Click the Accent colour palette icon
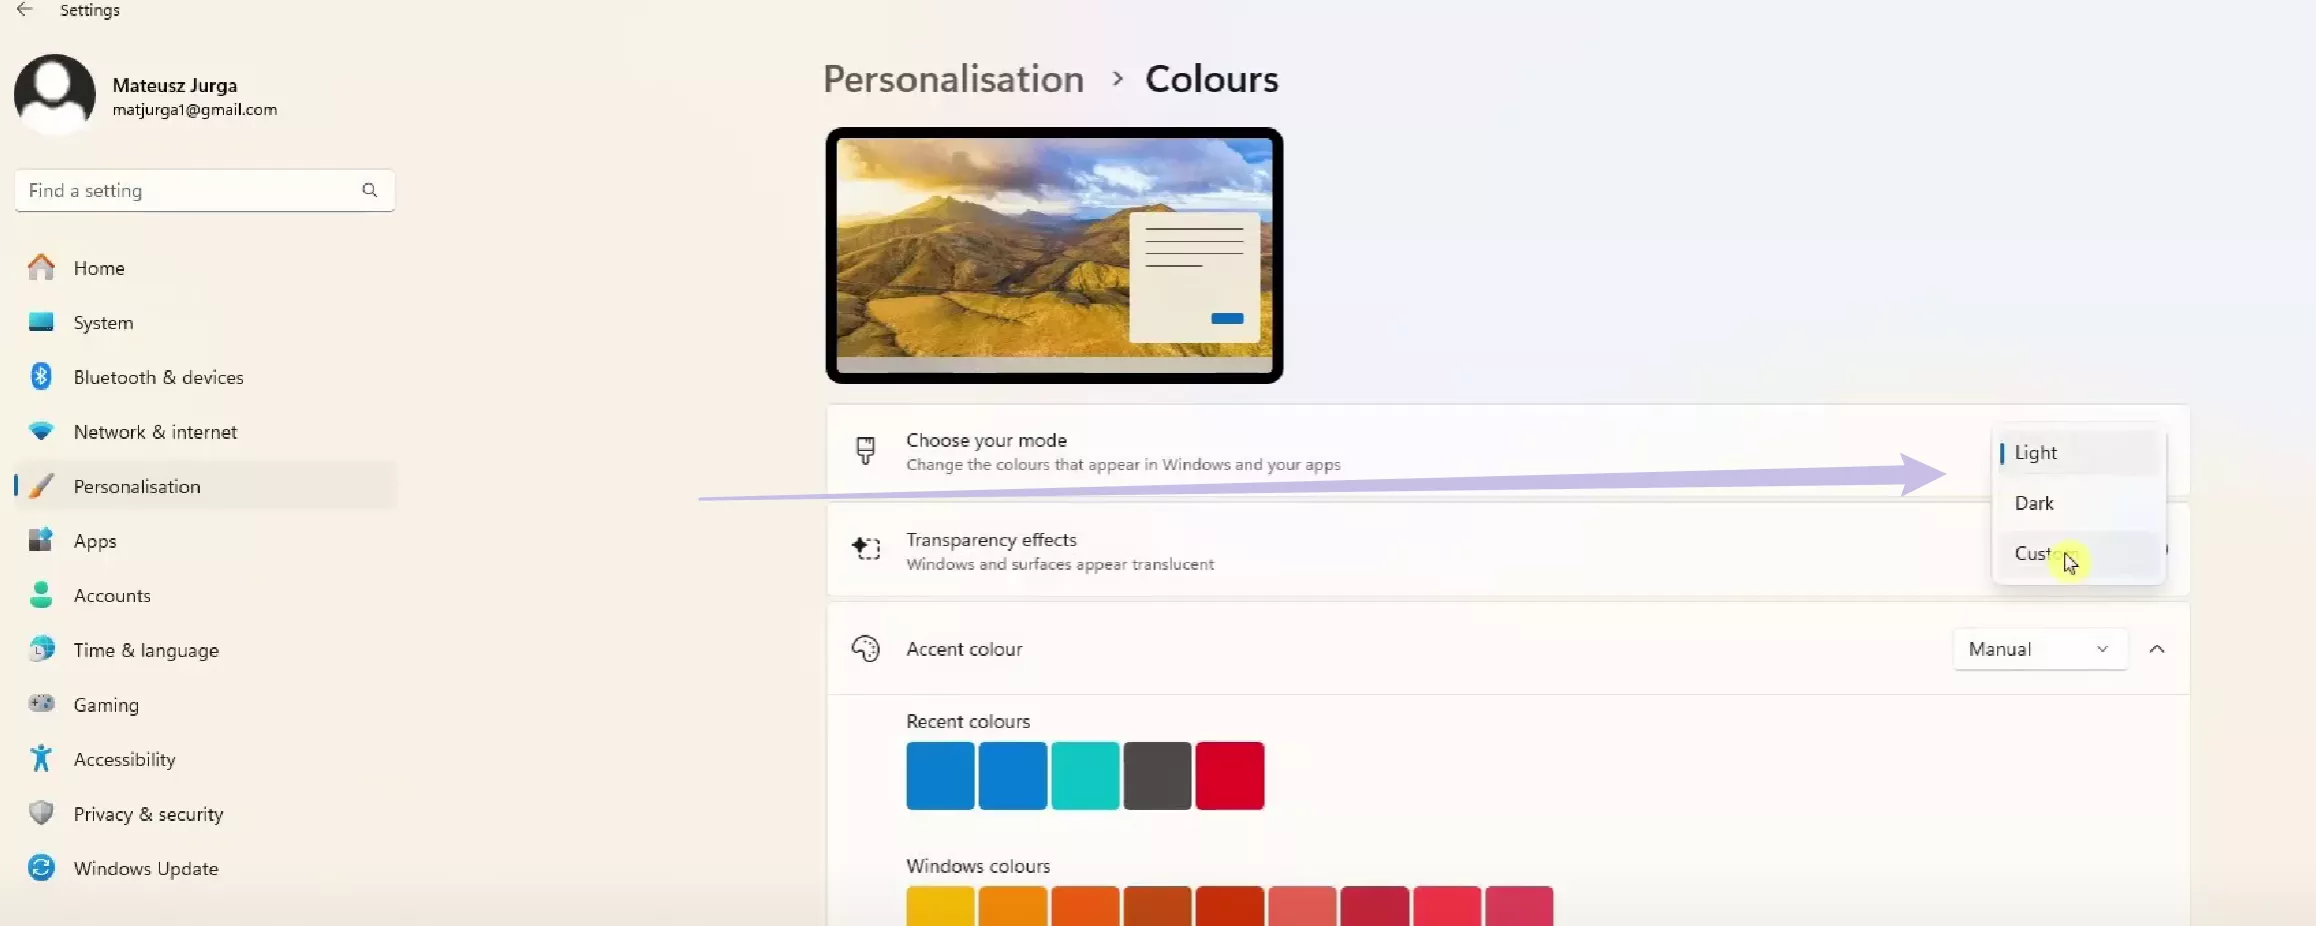Image resolution: width=2316 pixels, height=926 pixels. [x=866, y=649]
